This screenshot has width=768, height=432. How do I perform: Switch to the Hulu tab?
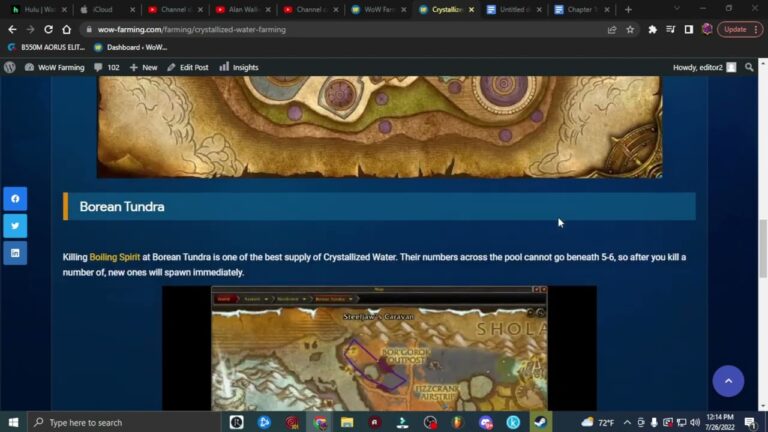(x=39, y=9)
